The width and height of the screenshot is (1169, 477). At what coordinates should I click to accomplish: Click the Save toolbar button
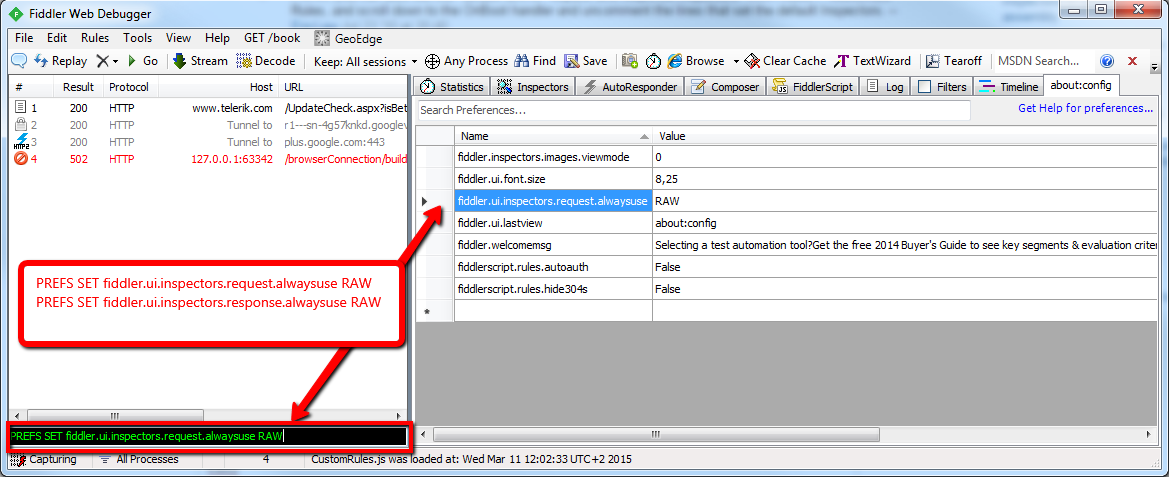(586, 61)
